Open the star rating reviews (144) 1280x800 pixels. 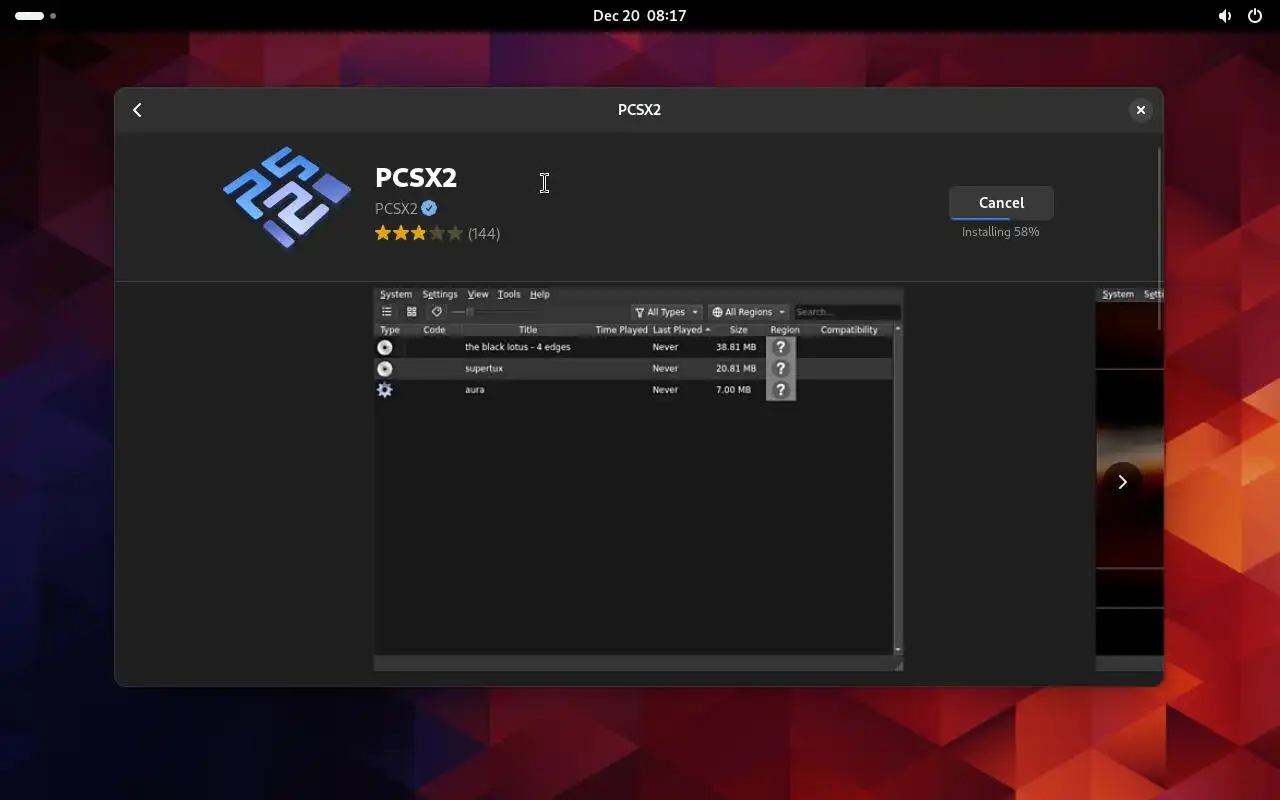tap(437, 233)
